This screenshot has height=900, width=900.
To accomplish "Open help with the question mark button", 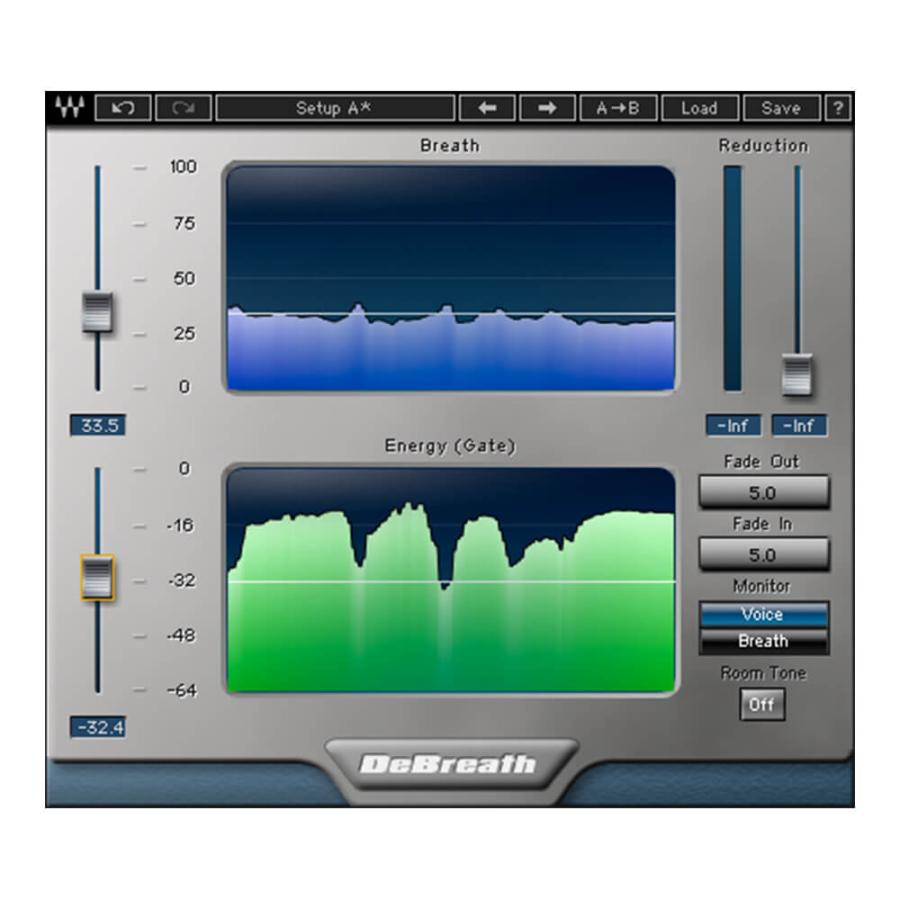I will pyautogui.click(x=838, y=108).
